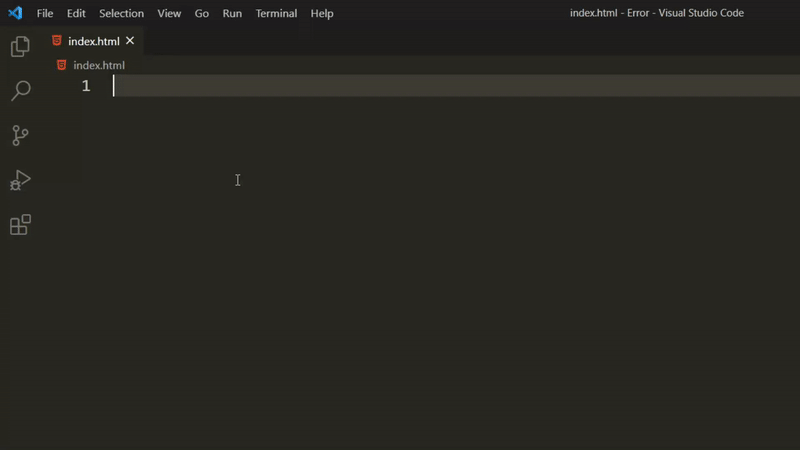The width and height of the screenshot is (800, 450).
Task: Open the View menu
Action: click(x=169, y=13)
